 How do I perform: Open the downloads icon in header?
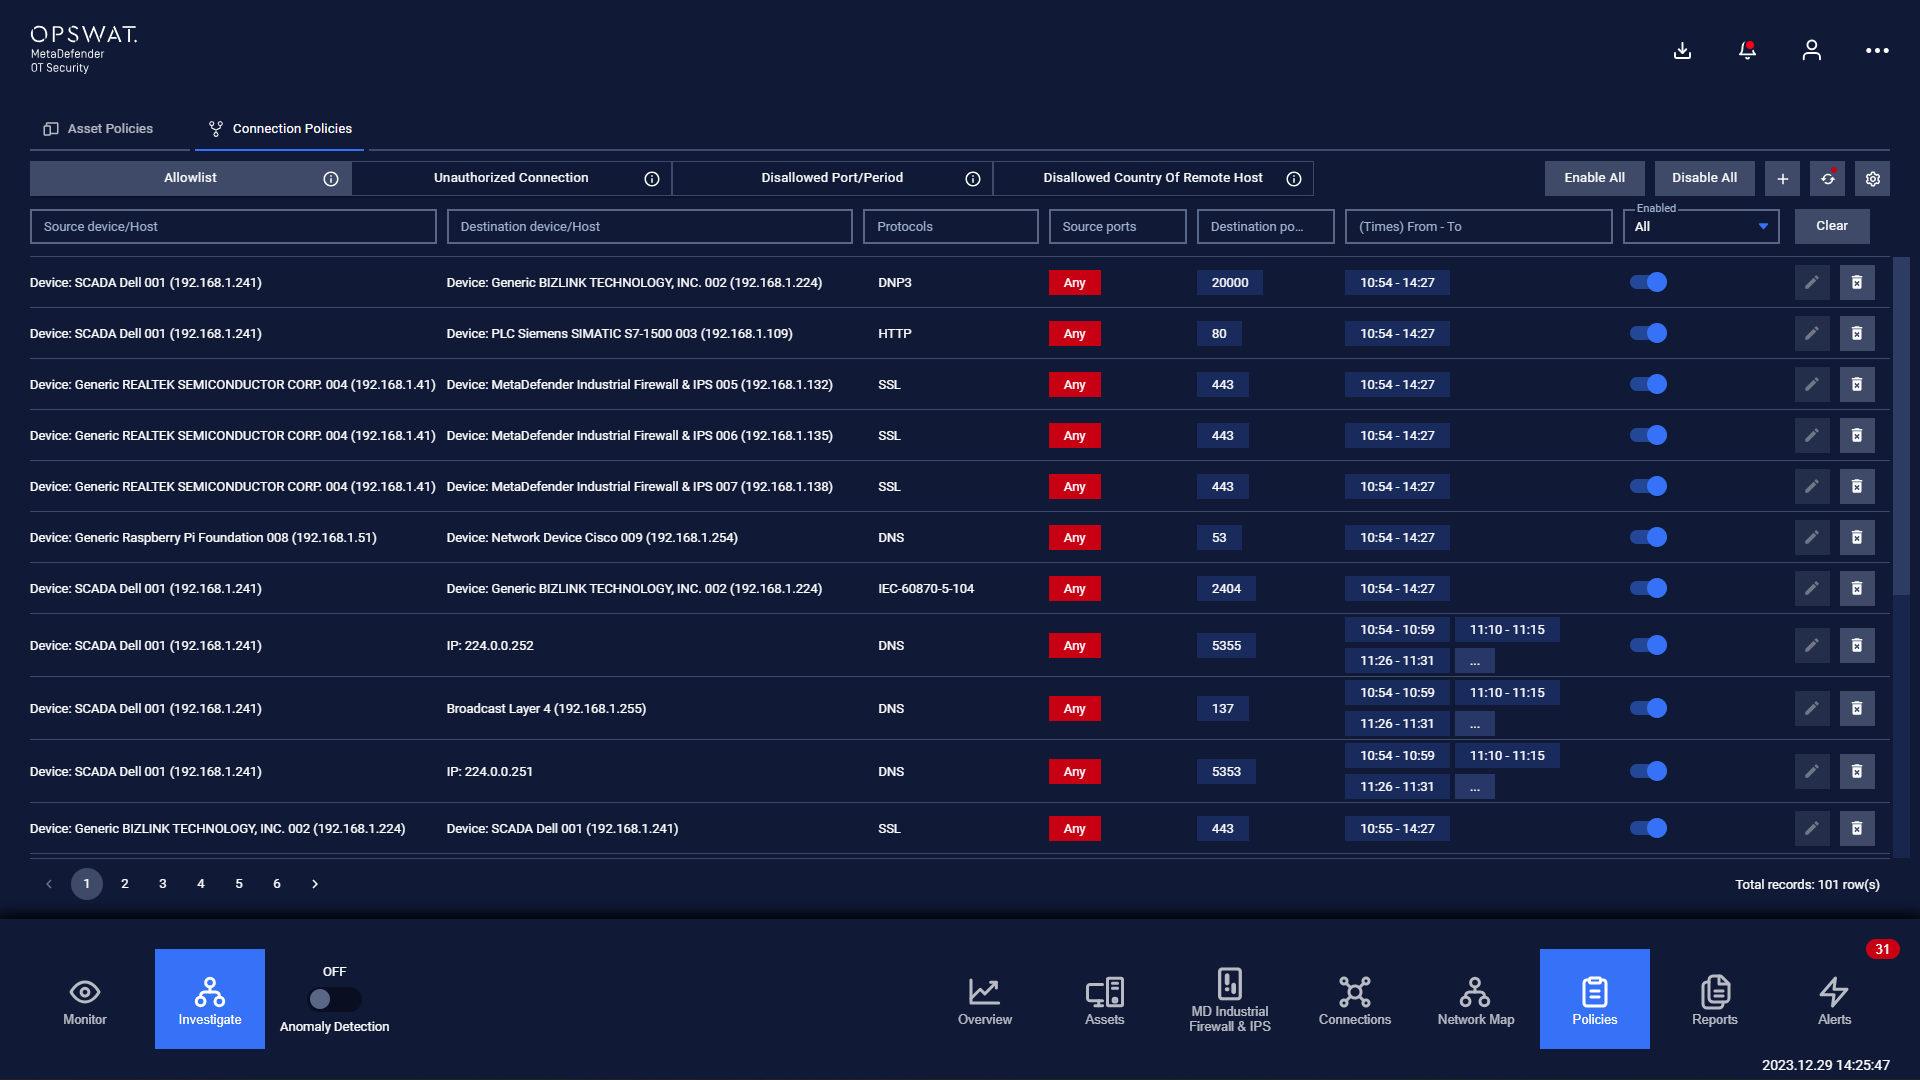coord(1683,50)
